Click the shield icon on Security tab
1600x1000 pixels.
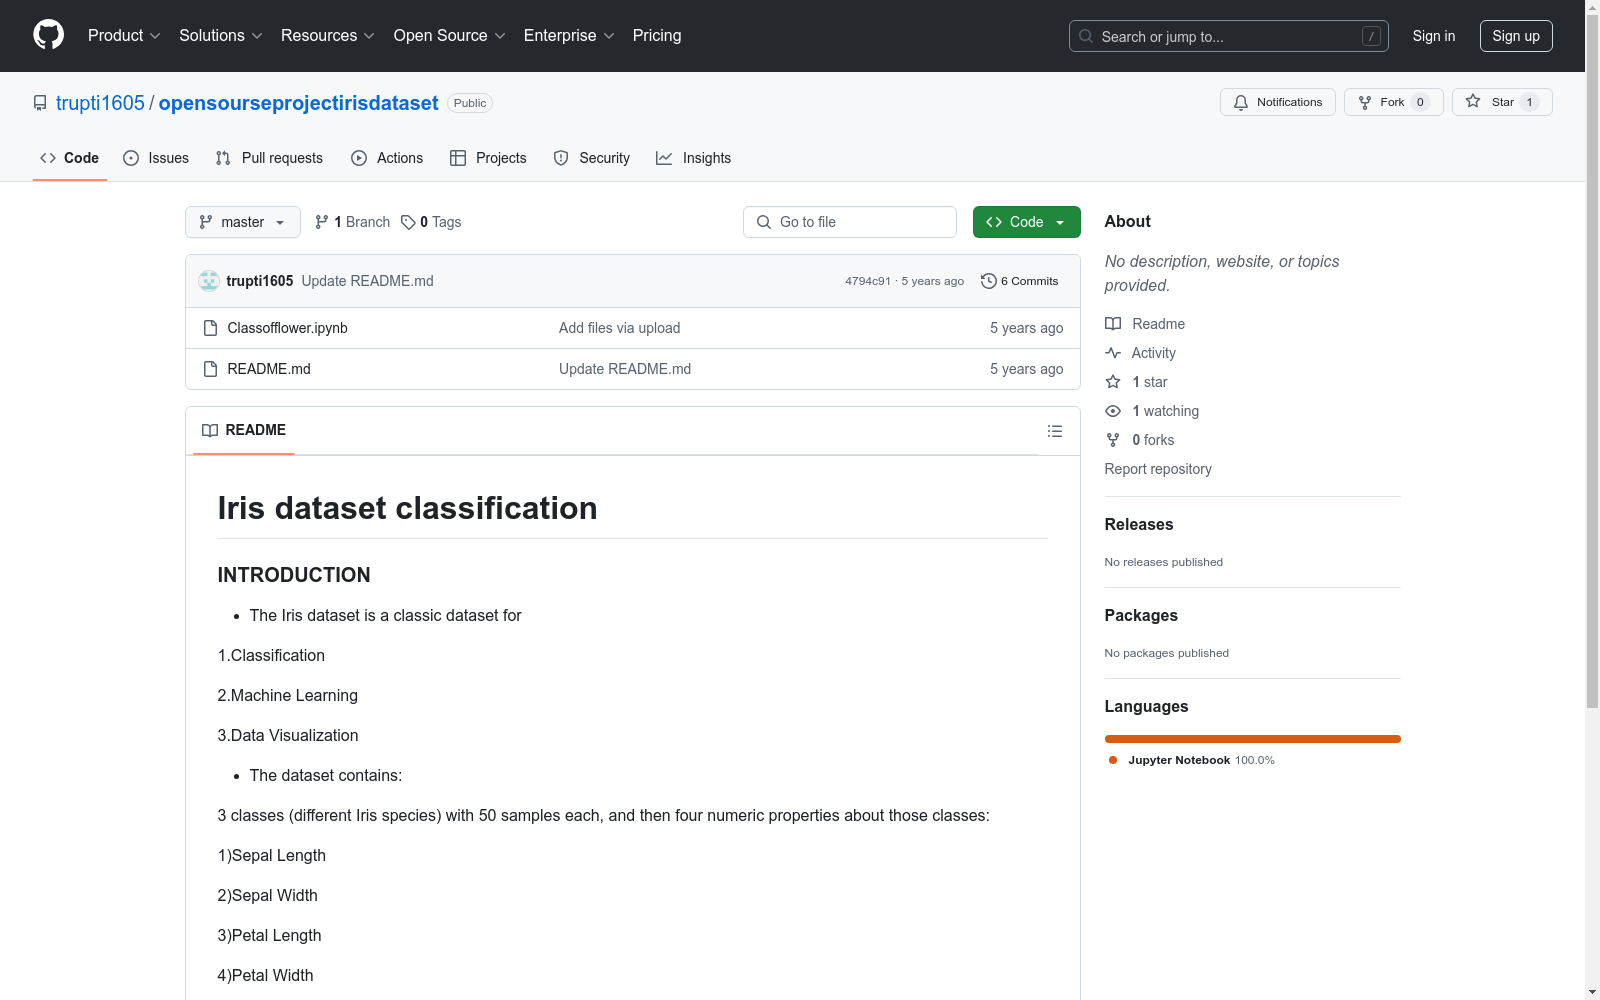(x=561, y=158)
